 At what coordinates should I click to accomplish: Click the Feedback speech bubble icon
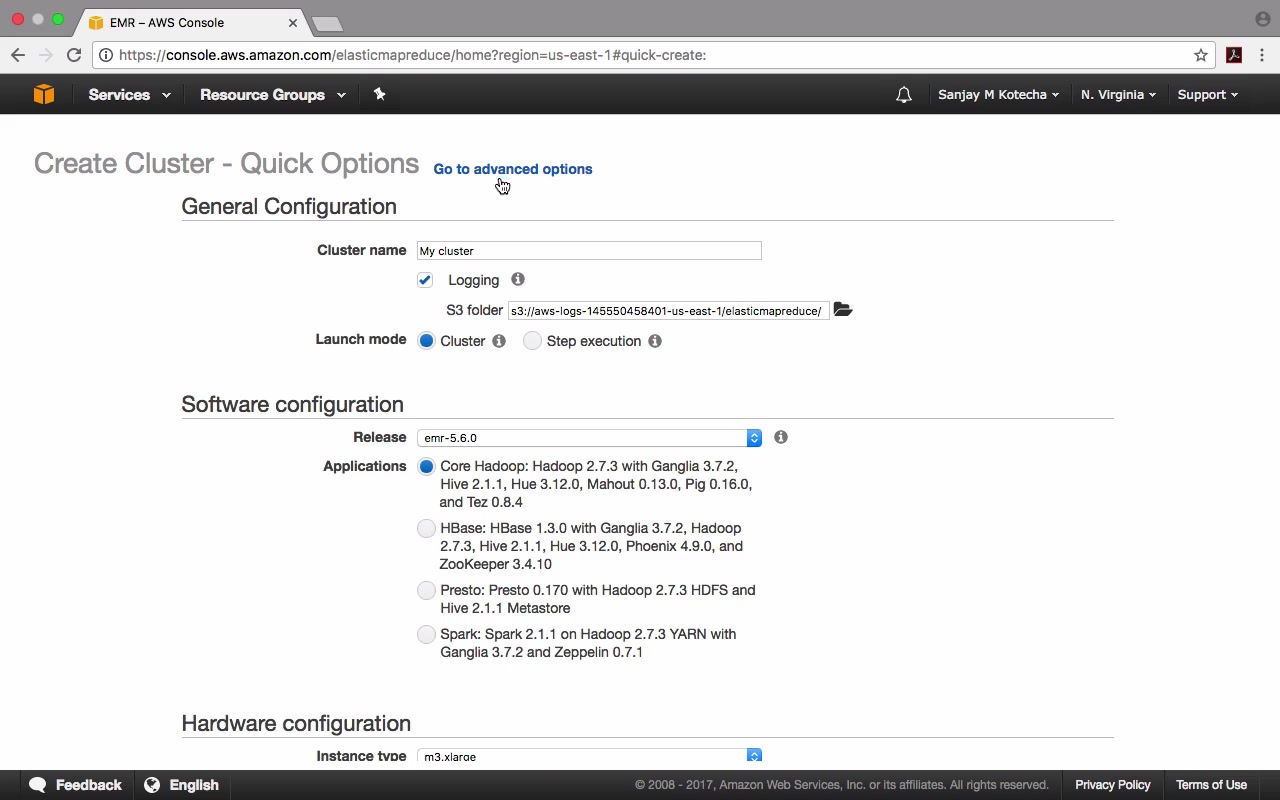[x=38, y=785]
